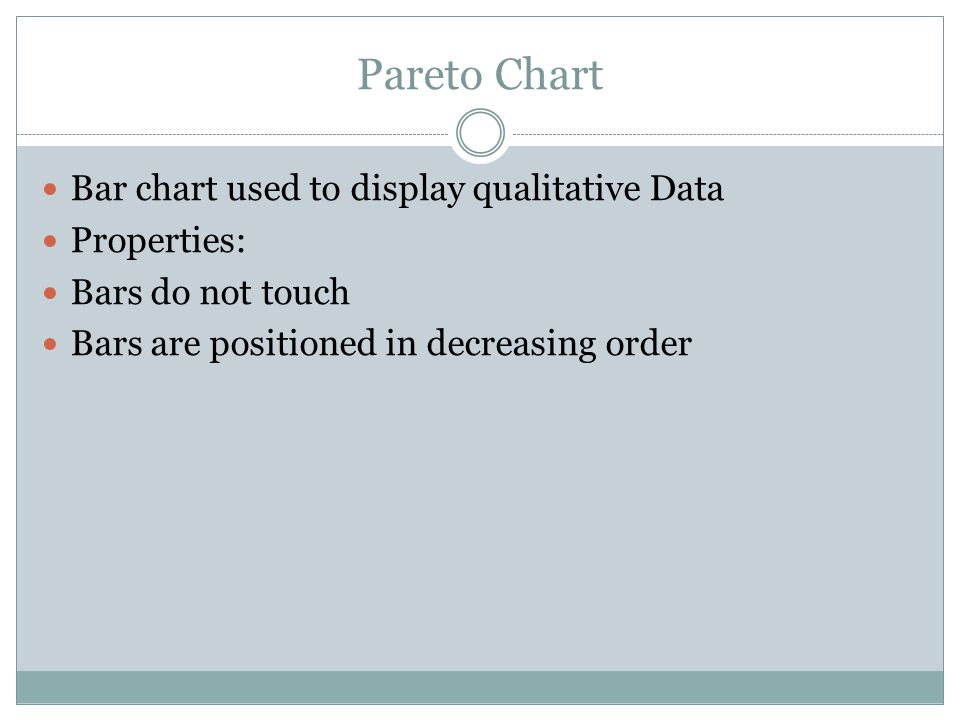The height and width of the screenshot is (720, 960).
Task: Click the word 'positioned' in last bullet
Action: (293, 343)
